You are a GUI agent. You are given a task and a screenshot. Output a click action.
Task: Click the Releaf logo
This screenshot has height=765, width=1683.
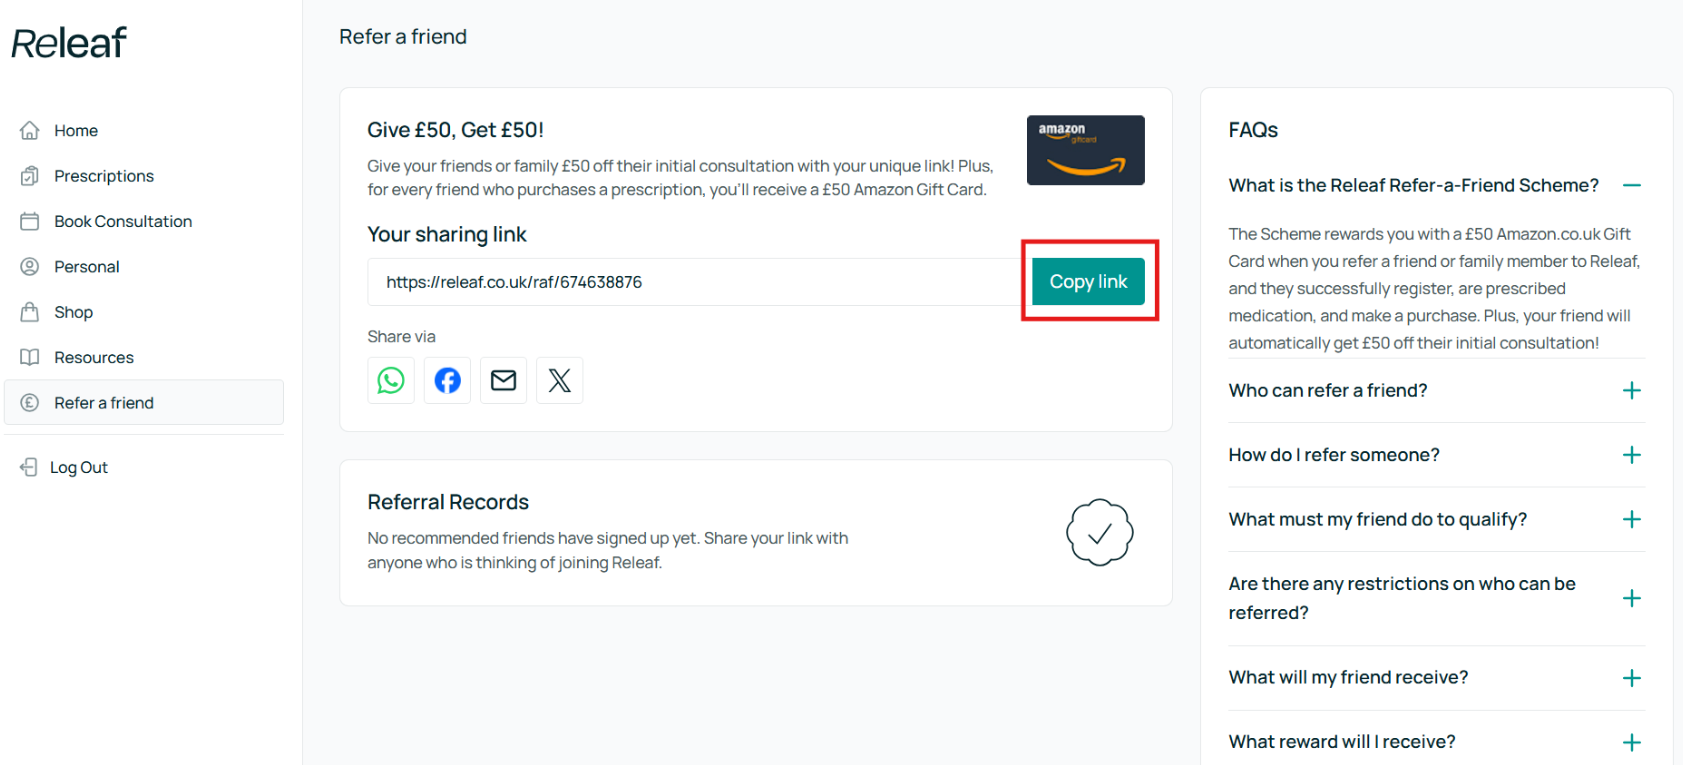tap(69, 43)
